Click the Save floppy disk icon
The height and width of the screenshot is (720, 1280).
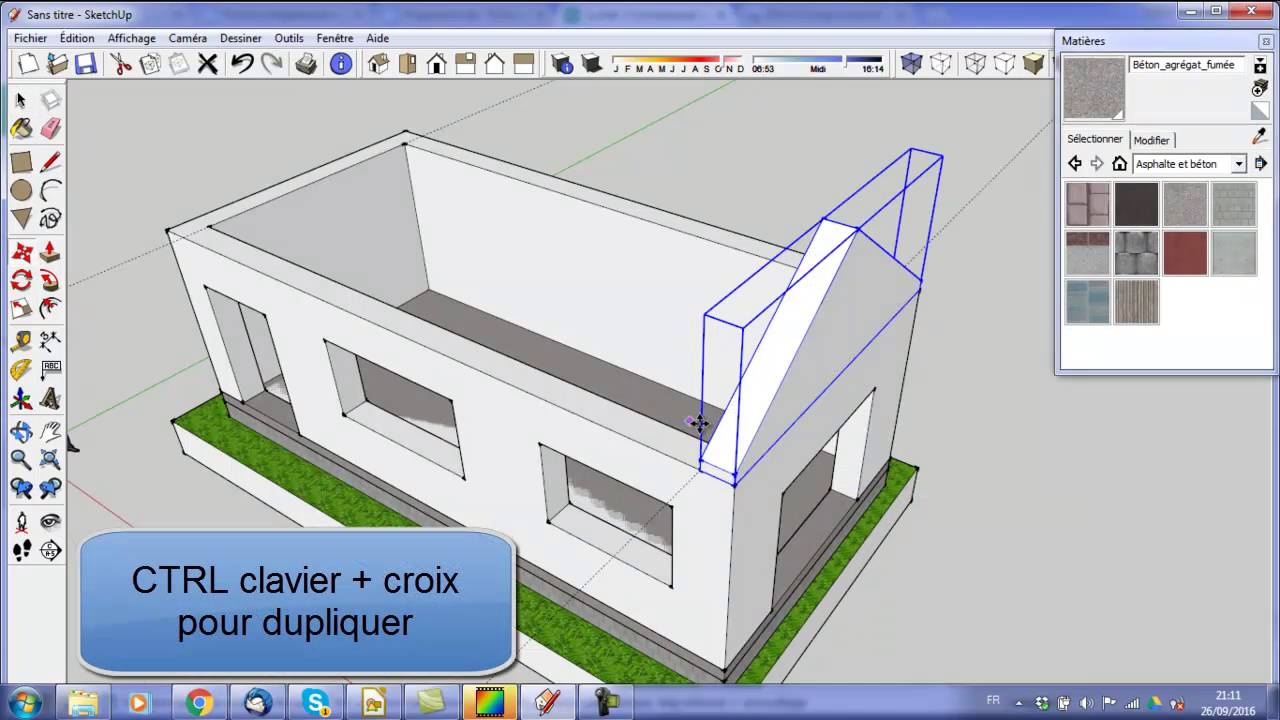[86, 64]
